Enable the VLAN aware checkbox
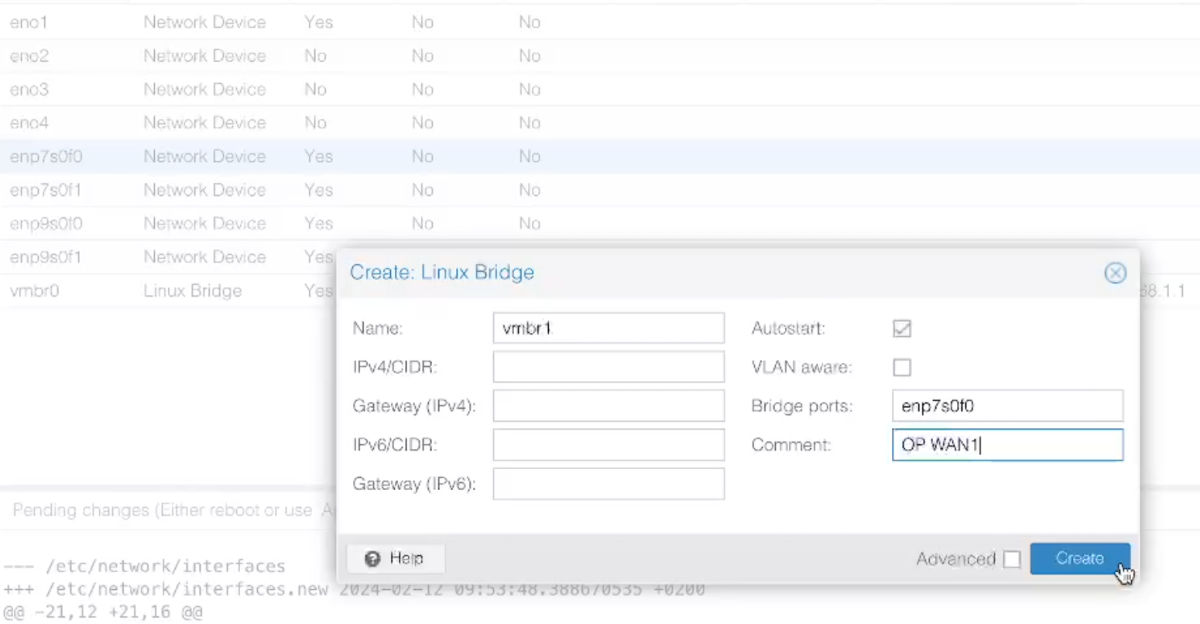This screenshot has width=1200, height=624. pos(901,367)
